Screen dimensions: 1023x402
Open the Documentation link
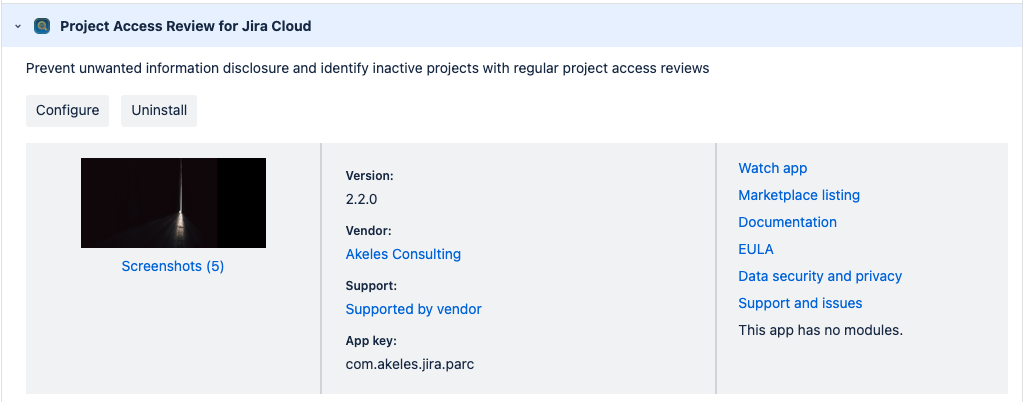click(787, 222)
